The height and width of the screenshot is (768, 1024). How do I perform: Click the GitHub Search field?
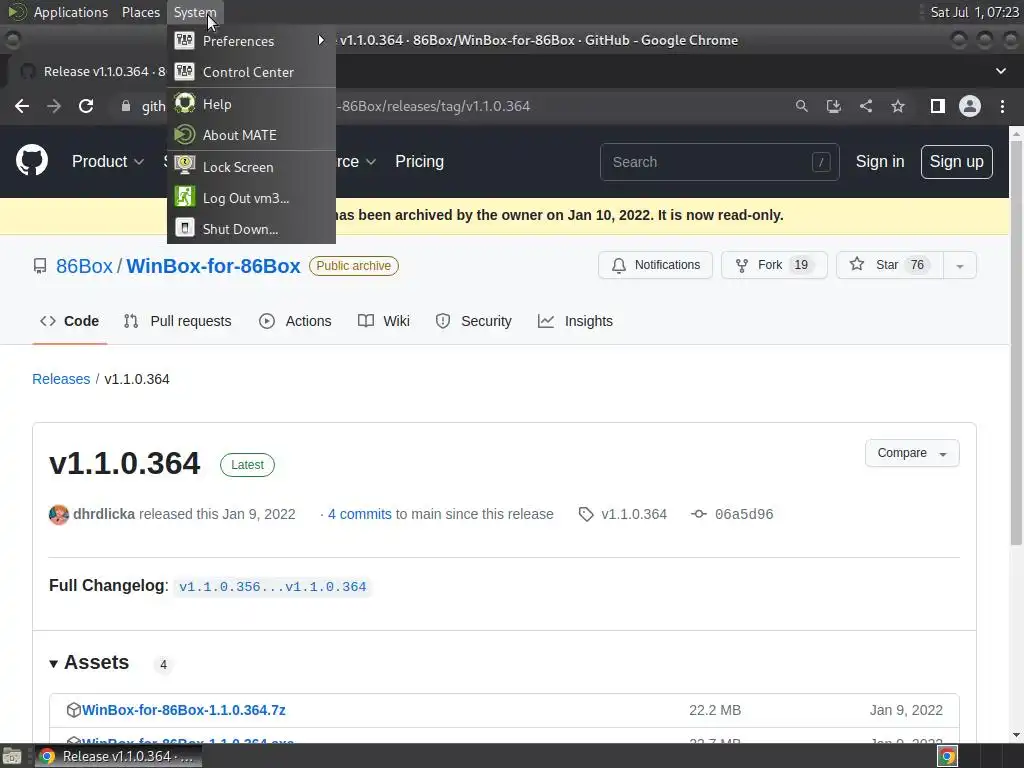click(x=719, y=162)
